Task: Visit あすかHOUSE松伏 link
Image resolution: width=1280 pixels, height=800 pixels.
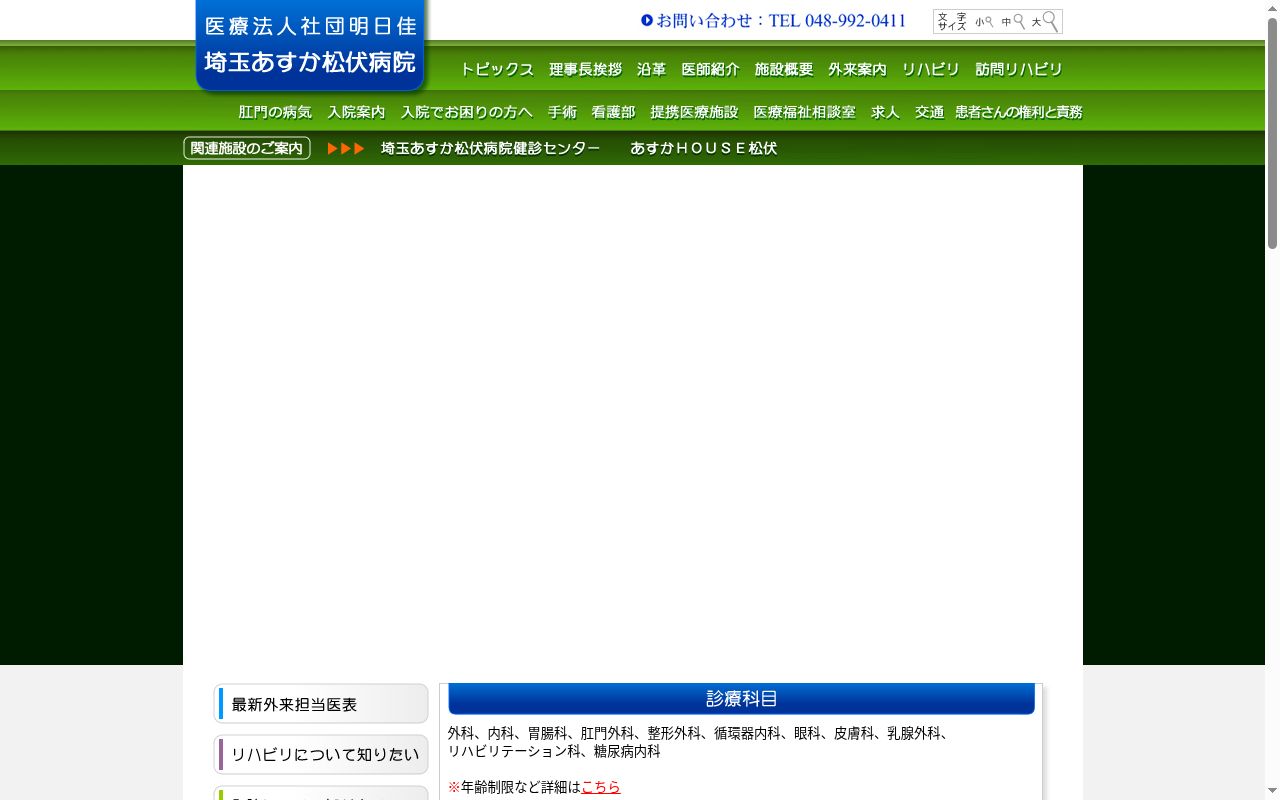Action: [703, 148]
